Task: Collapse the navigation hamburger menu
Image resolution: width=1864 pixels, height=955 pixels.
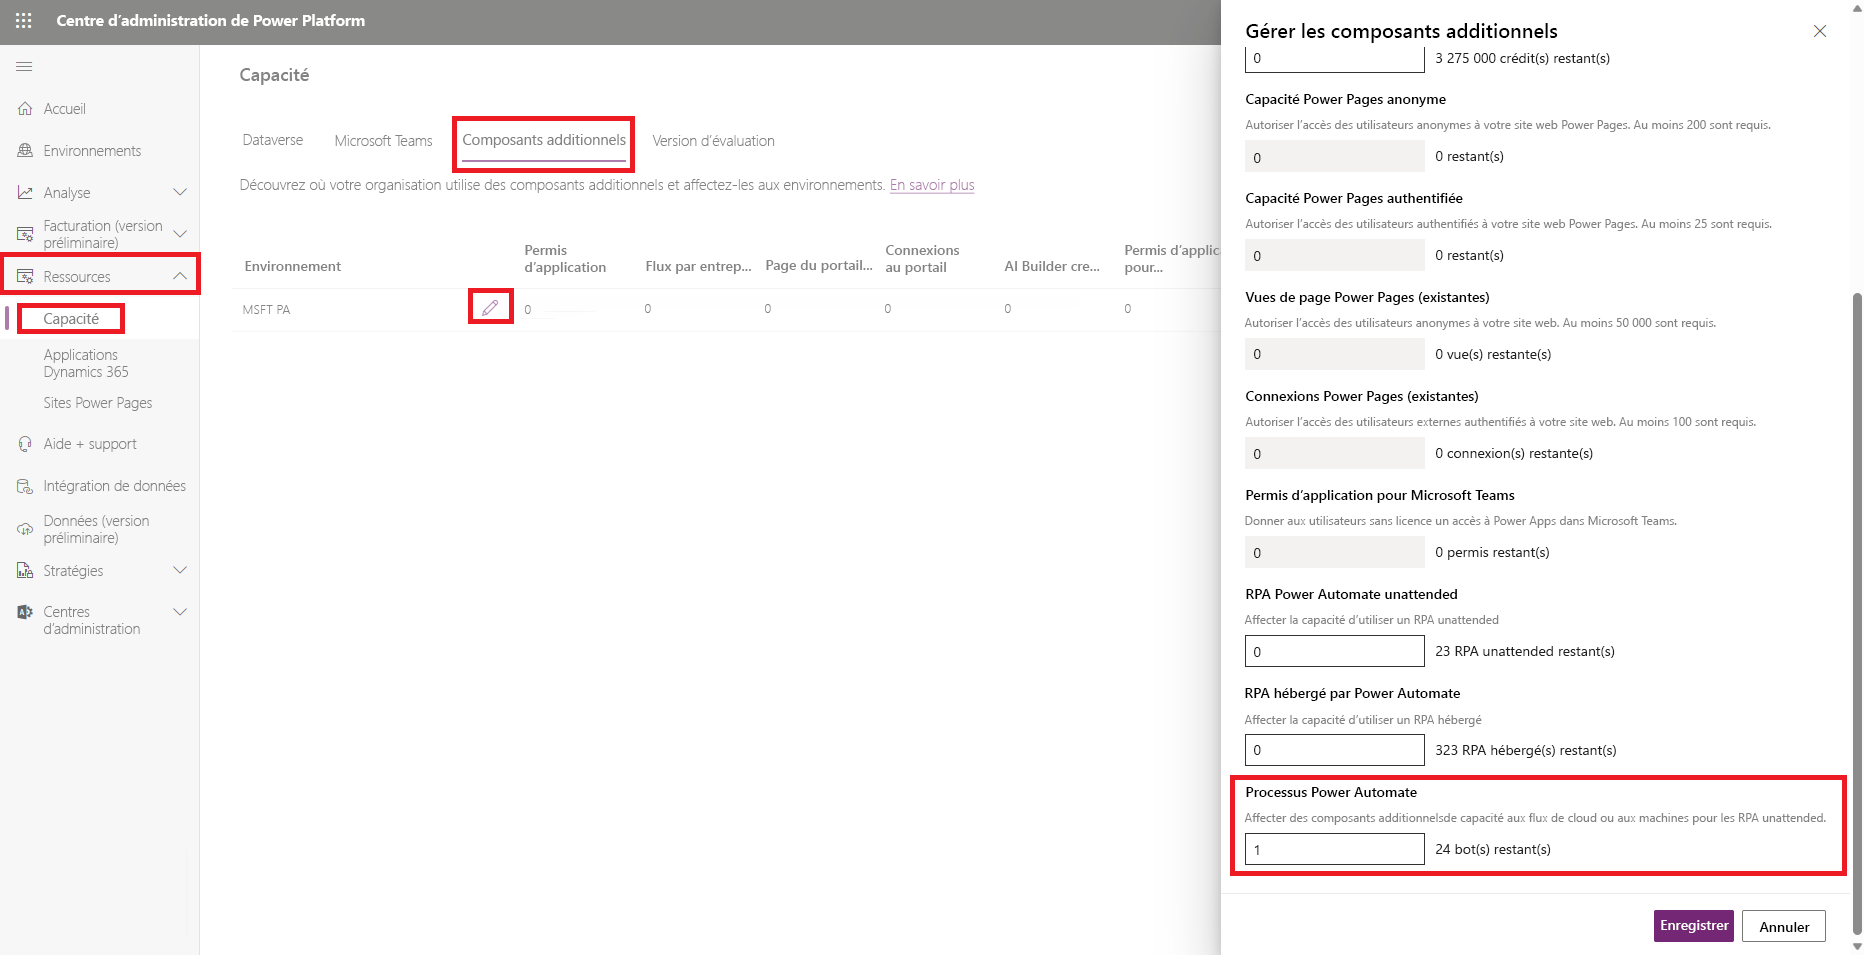Action: [24, 67]
